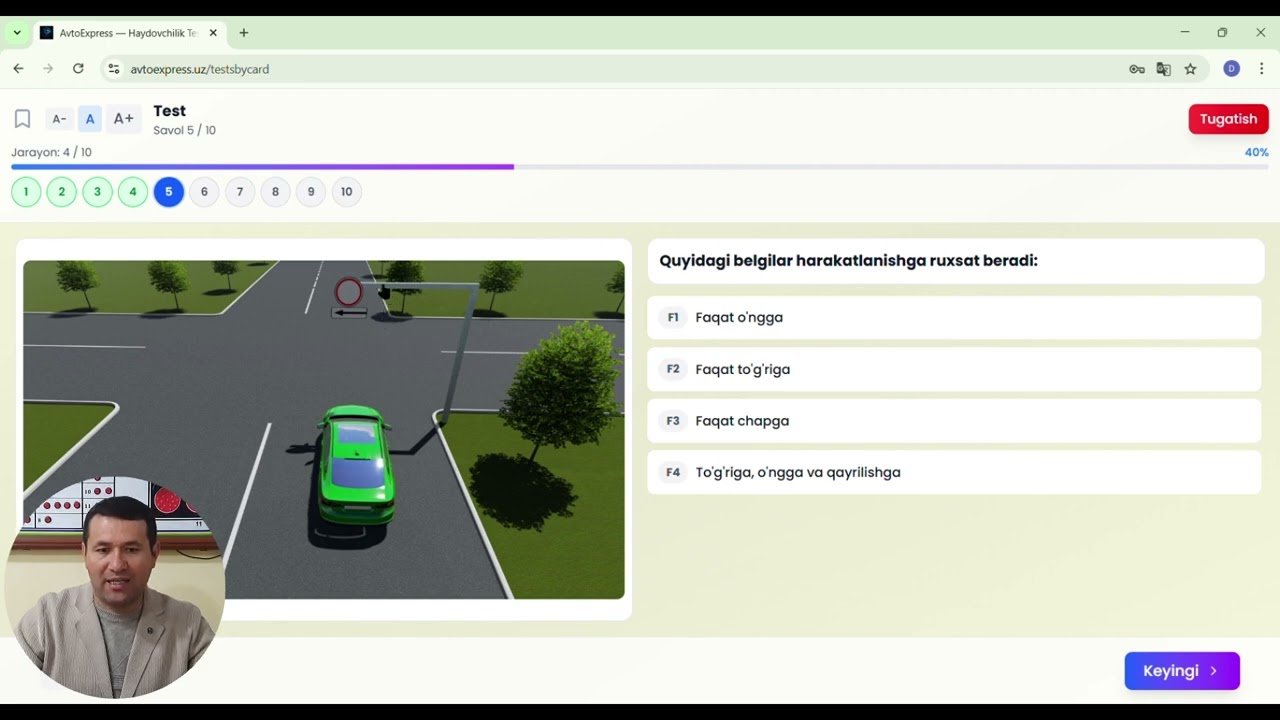Go to question 2

(62, 192)
